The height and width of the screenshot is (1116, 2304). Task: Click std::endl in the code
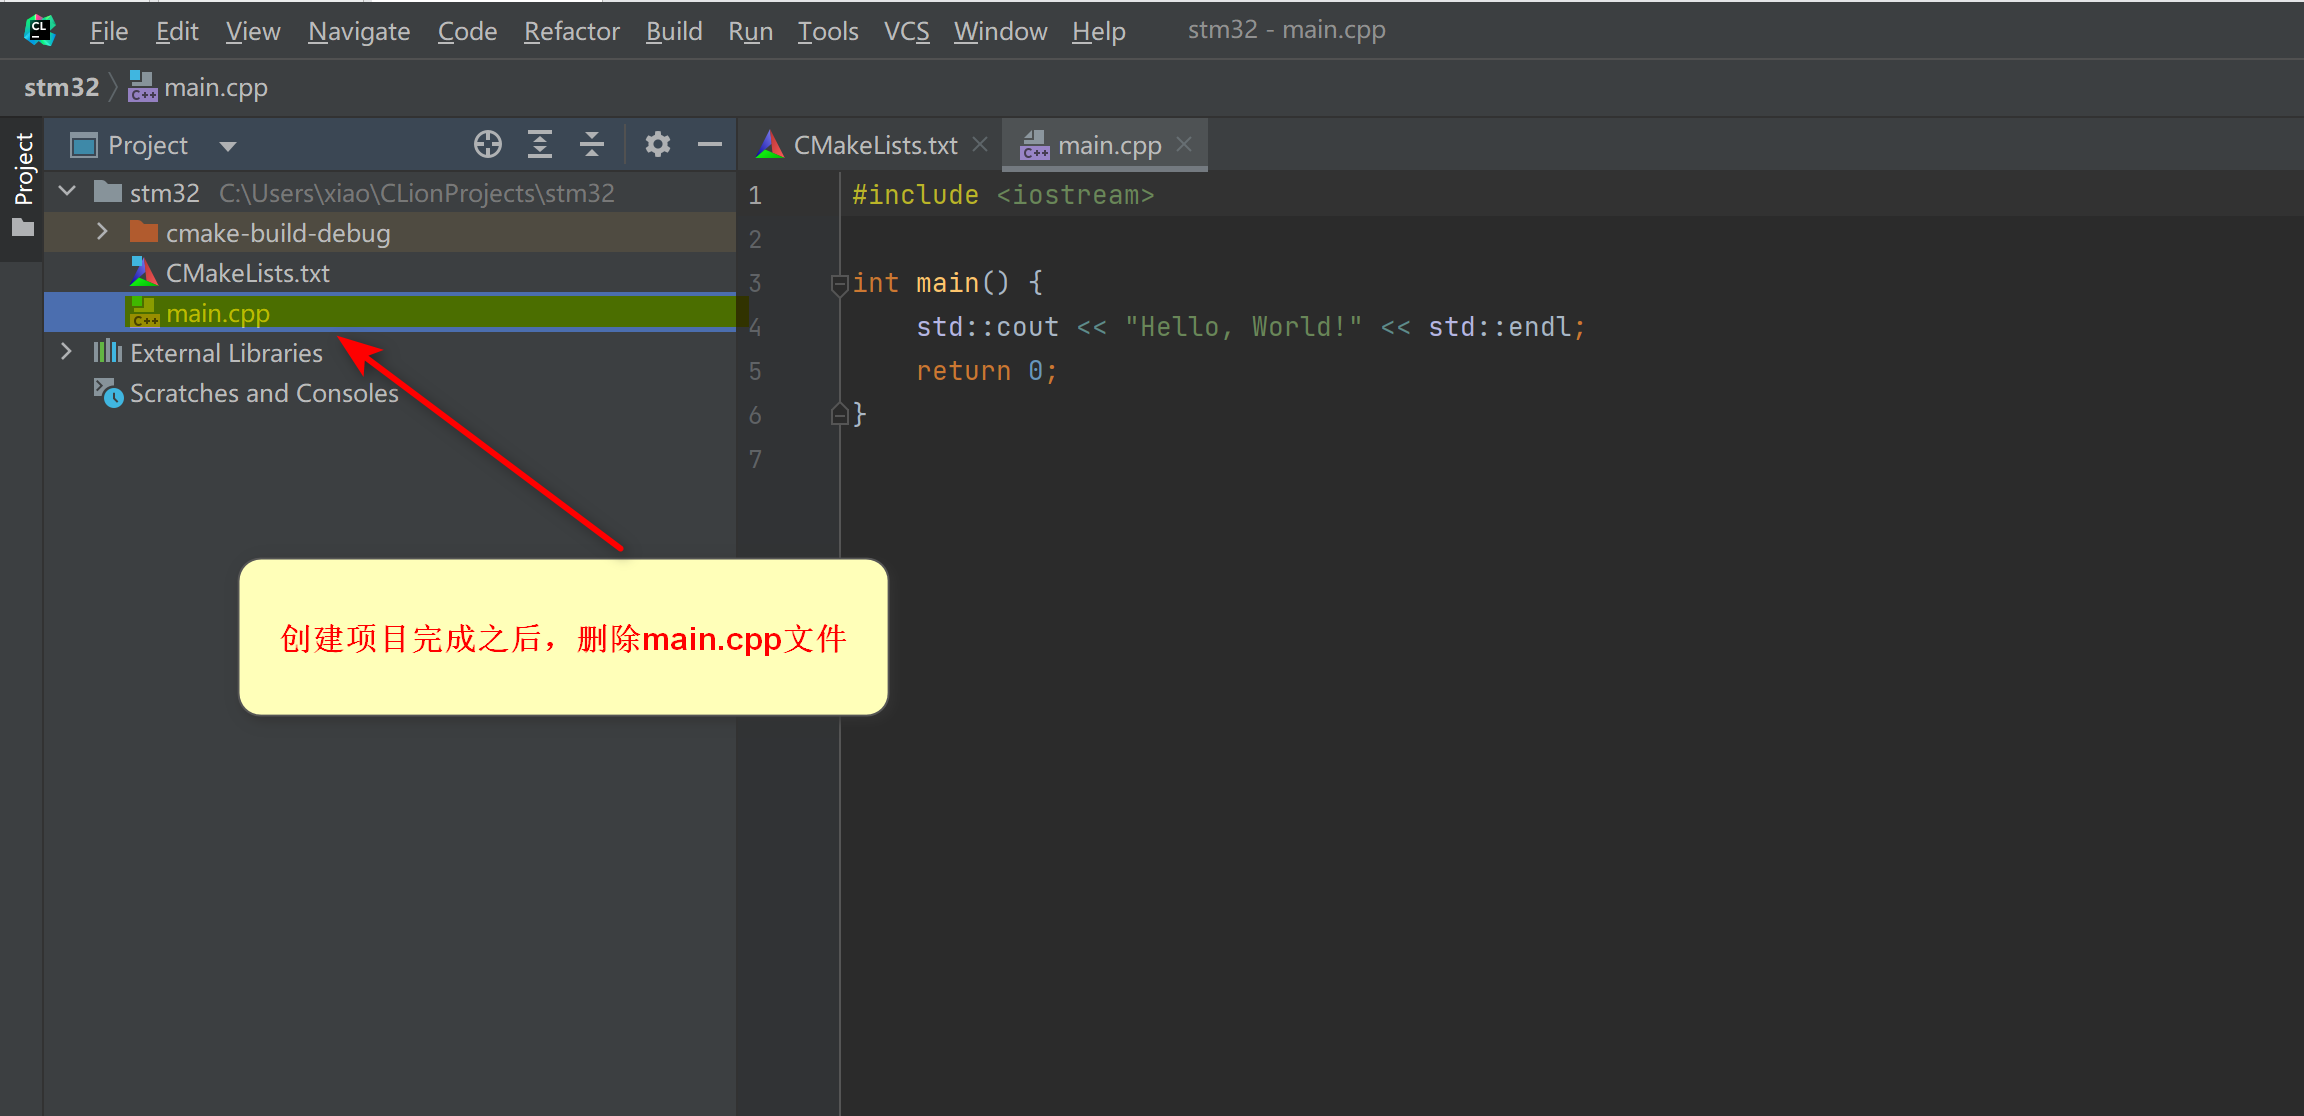pos(1499,327)
